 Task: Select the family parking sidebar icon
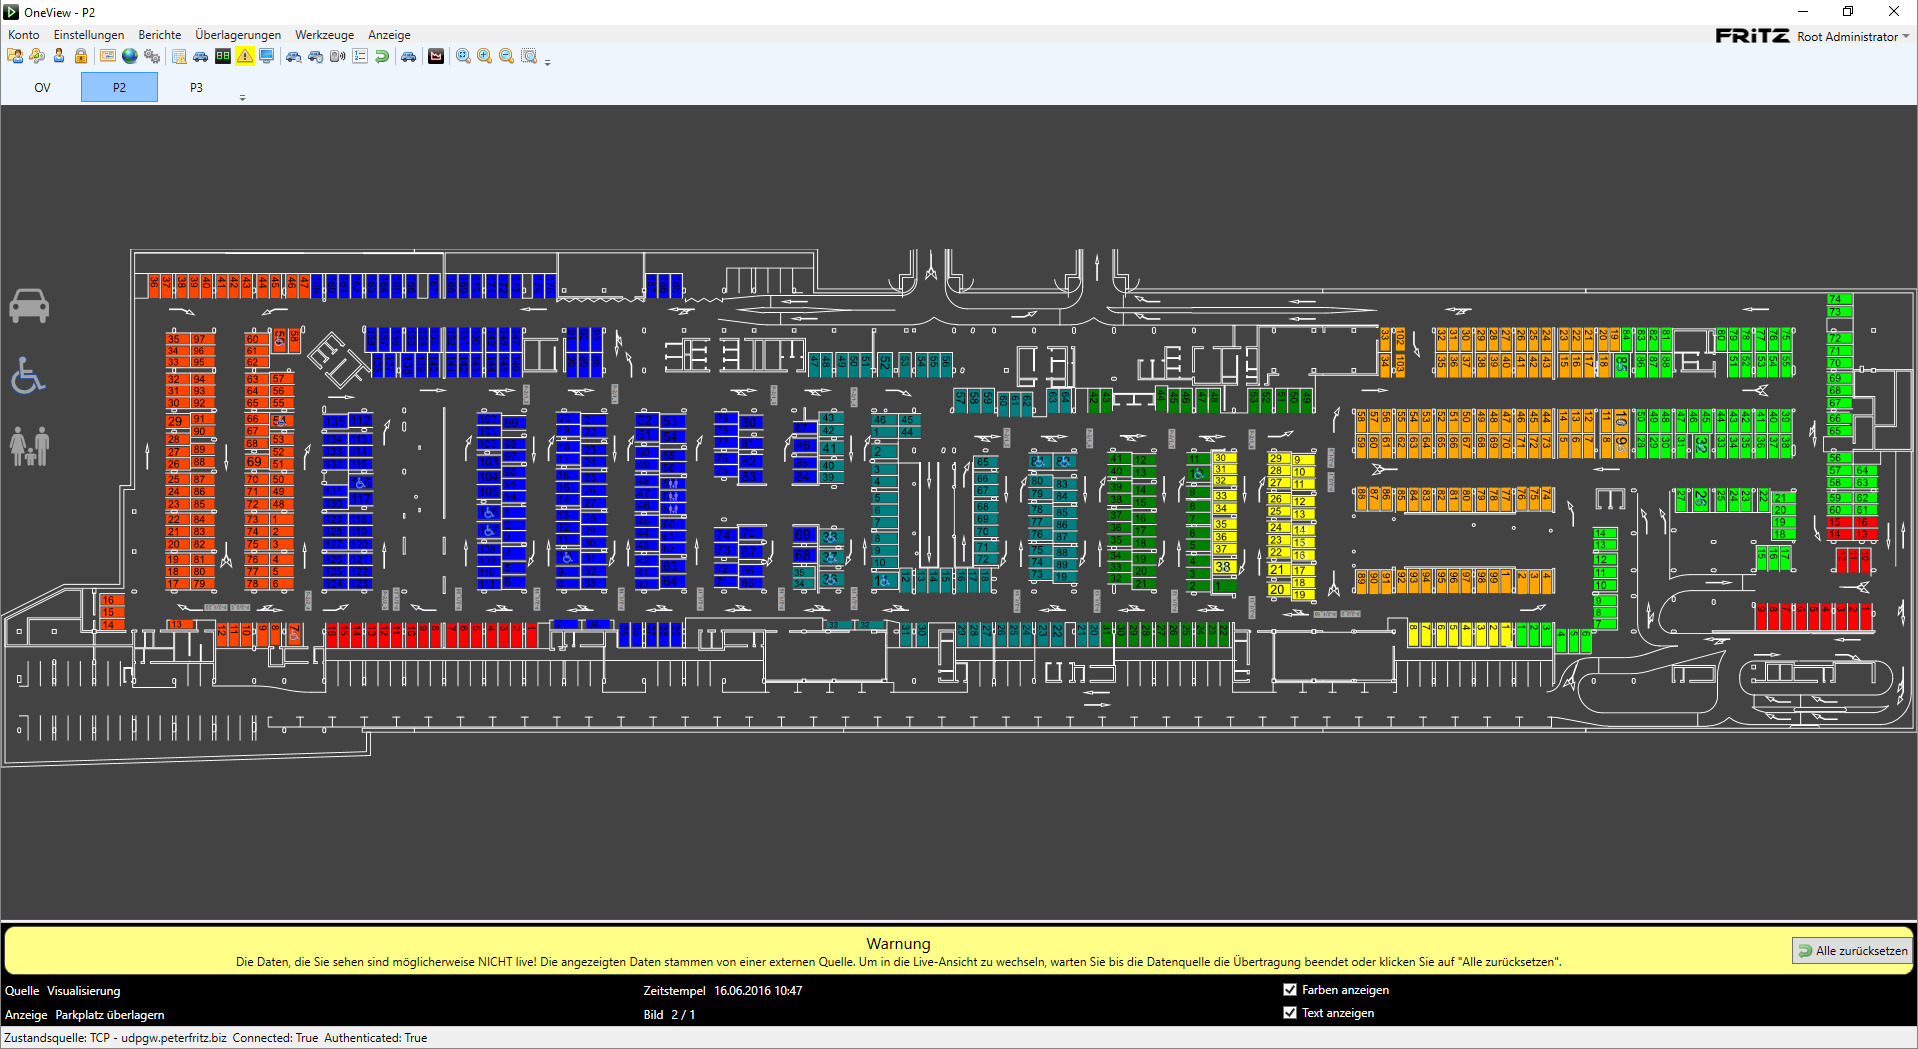pyautogui.click(x=30, y=446)
